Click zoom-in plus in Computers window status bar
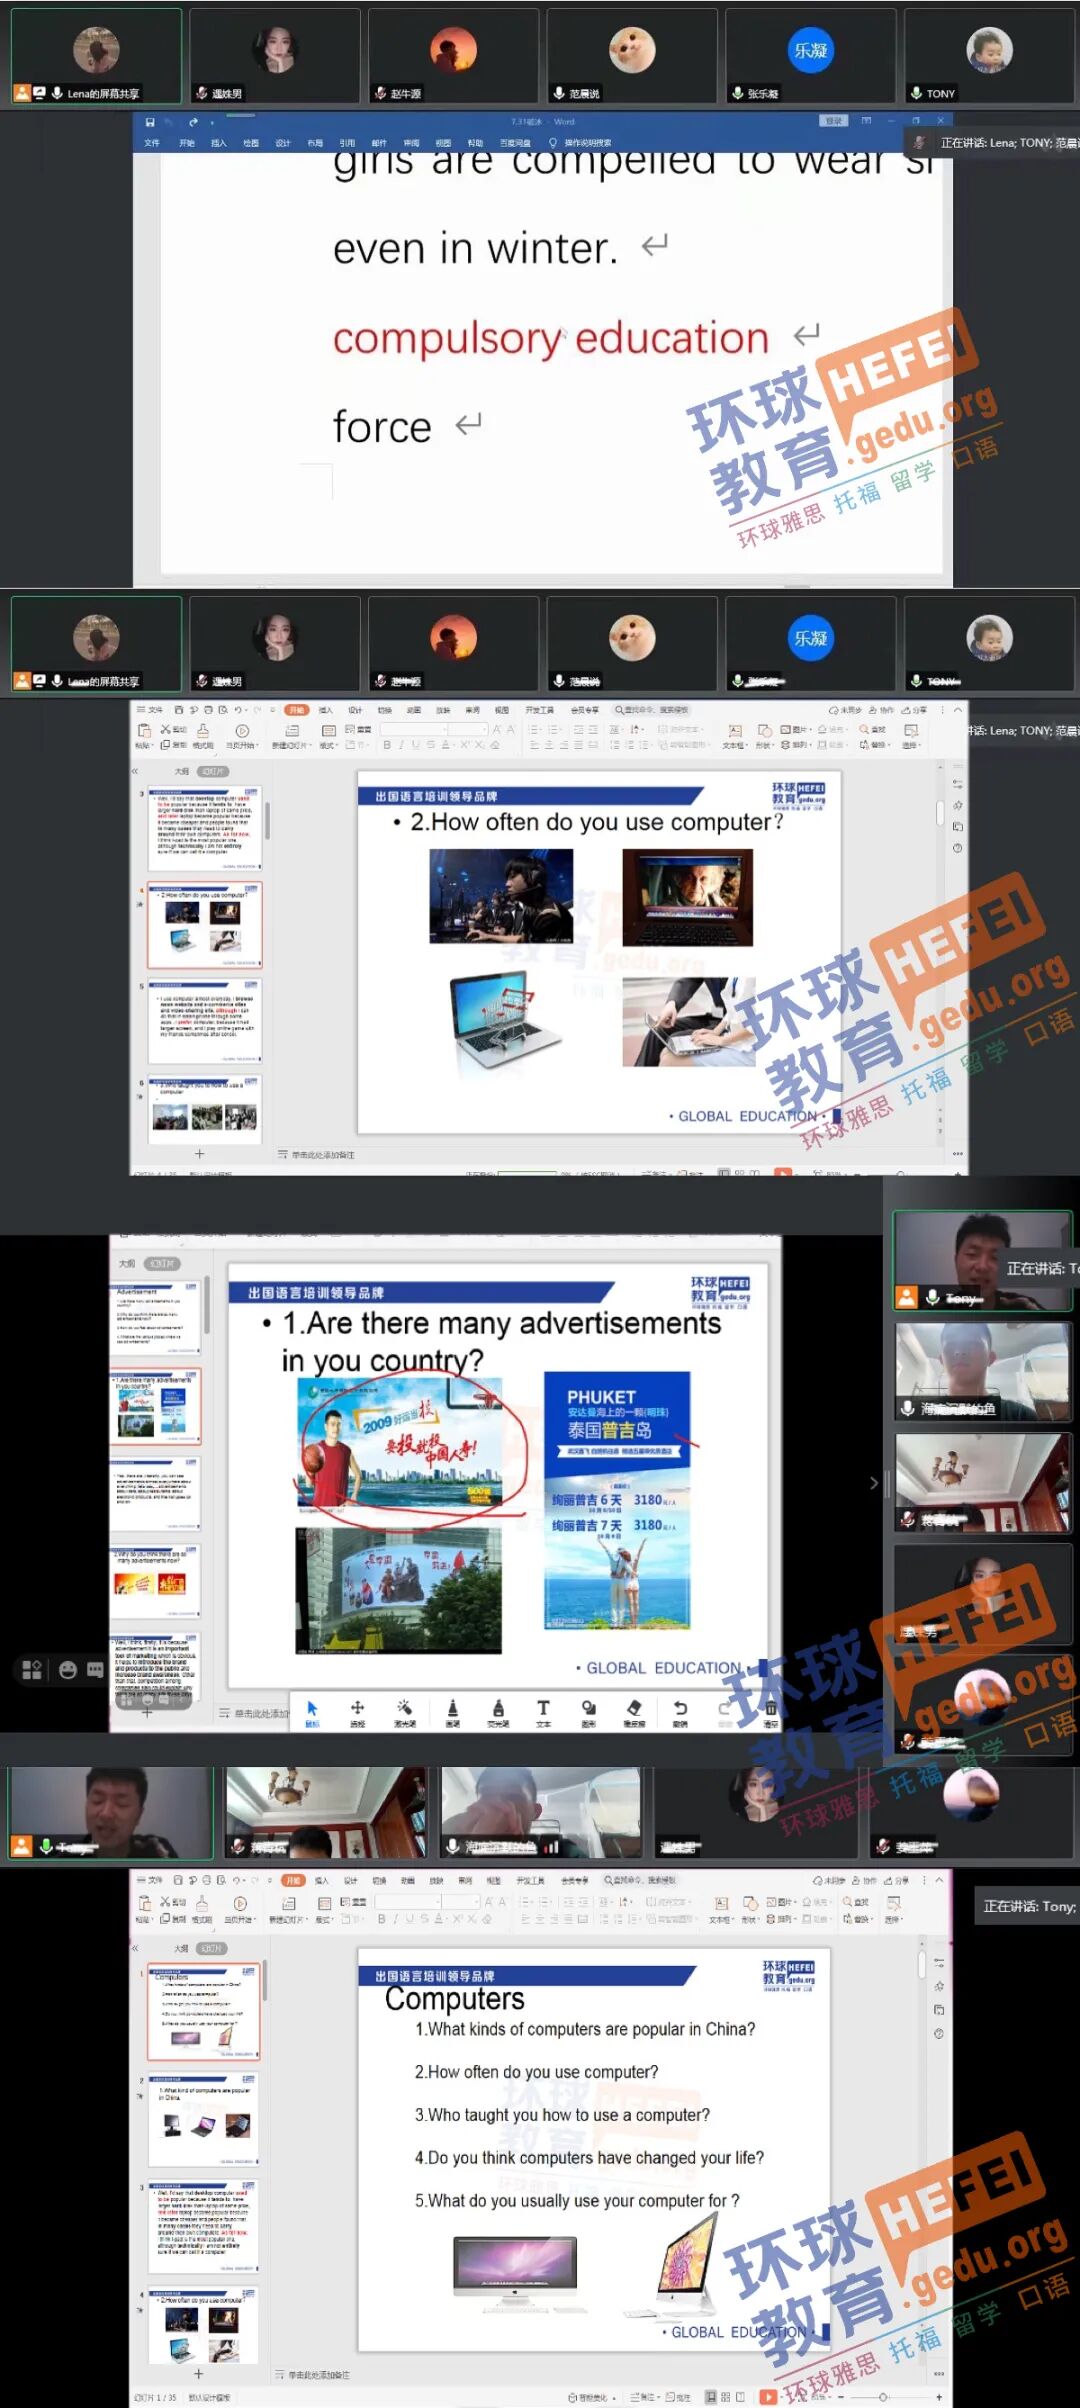Viewport: 1080px width, 2408px height. 939,2397
